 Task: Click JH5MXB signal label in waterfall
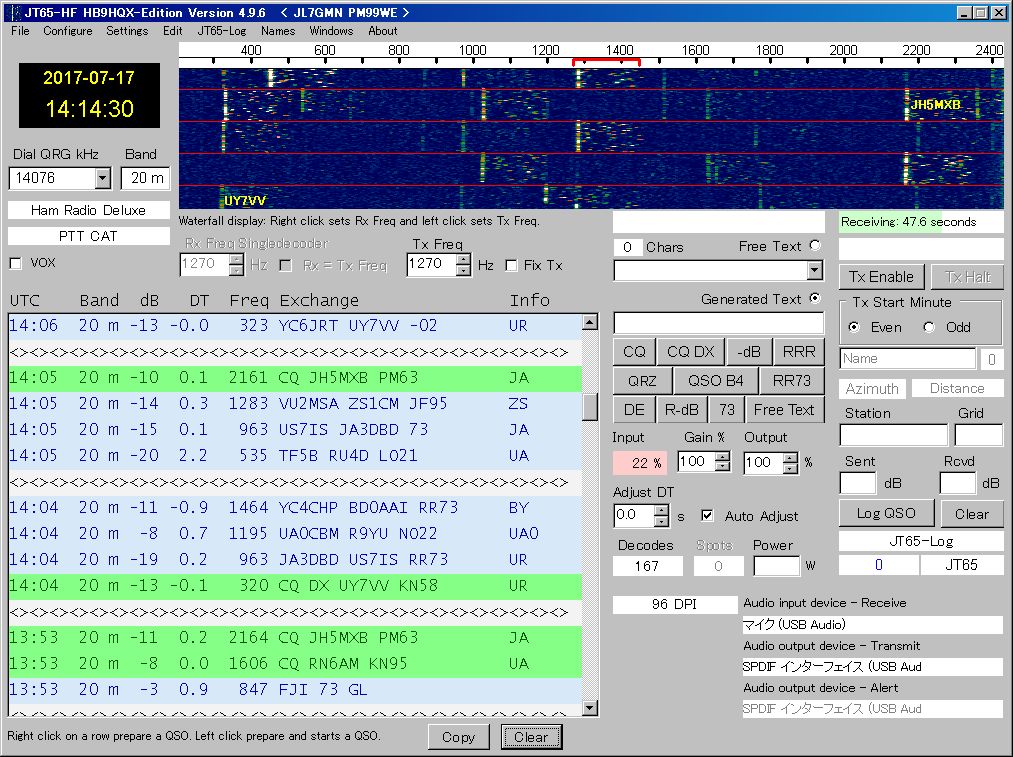[935, 105]
